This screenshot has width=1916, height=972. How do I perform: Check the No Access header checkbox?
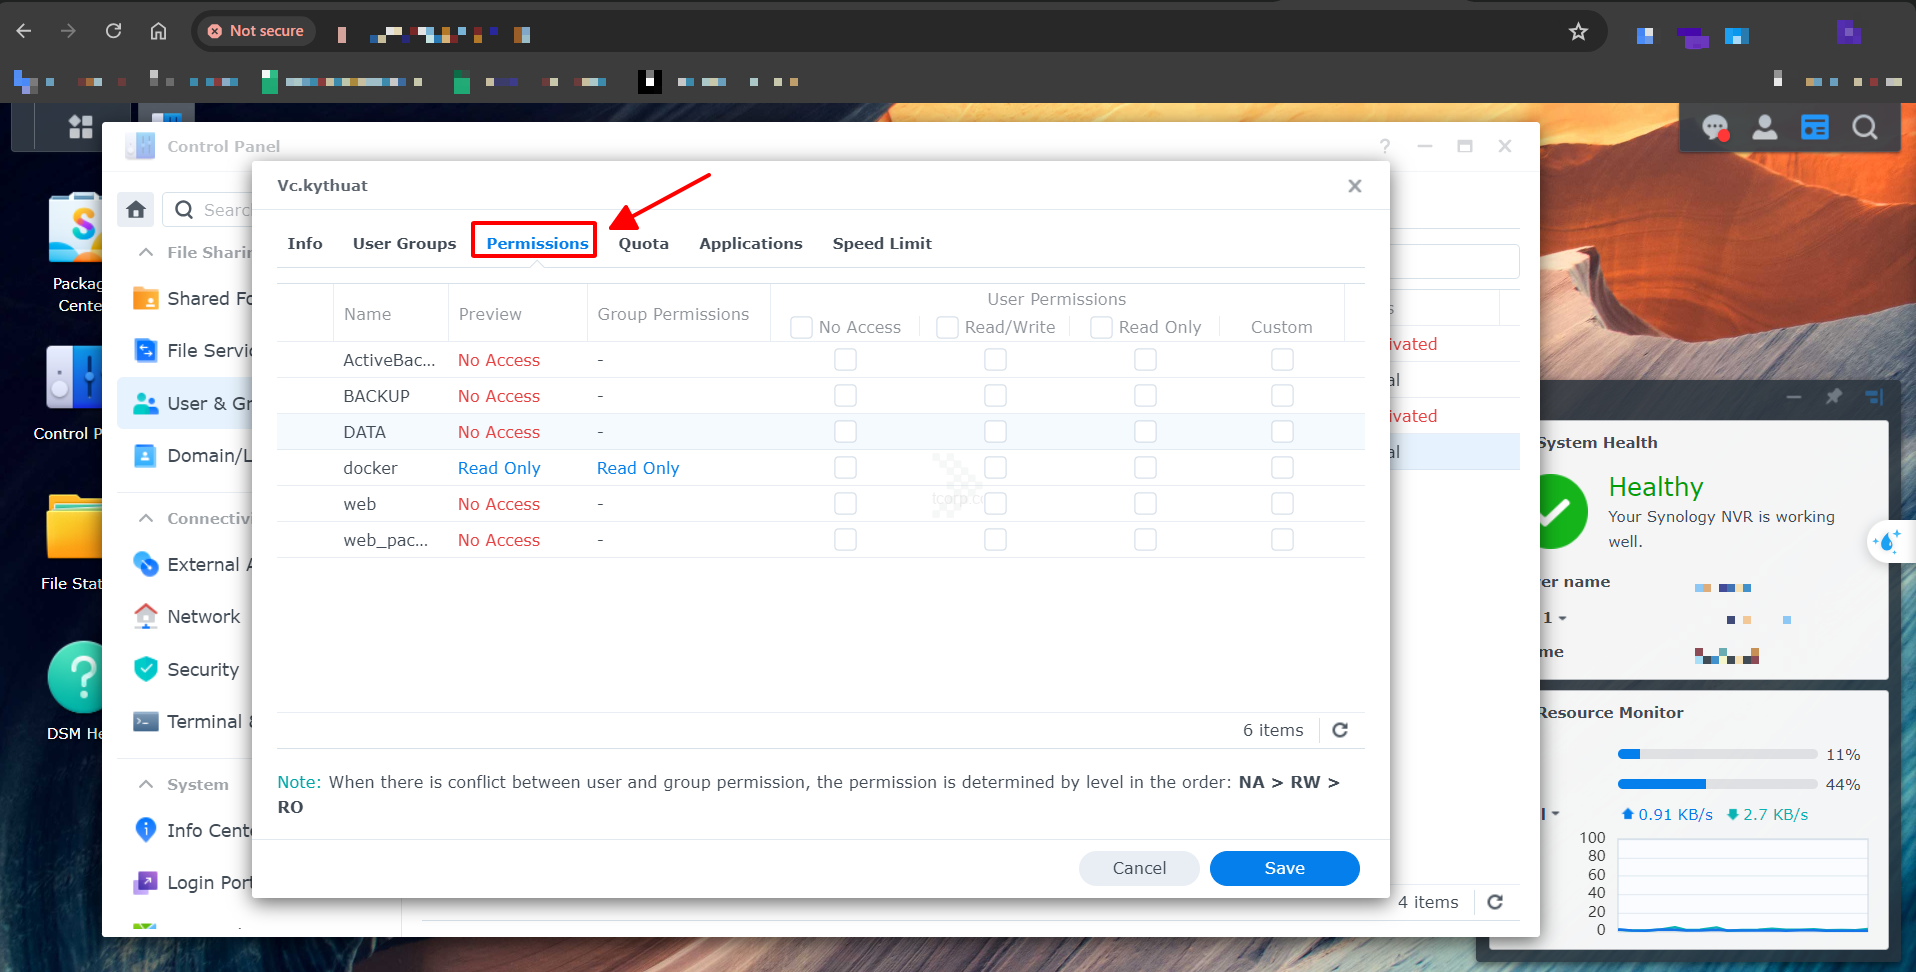pos(801,327)
